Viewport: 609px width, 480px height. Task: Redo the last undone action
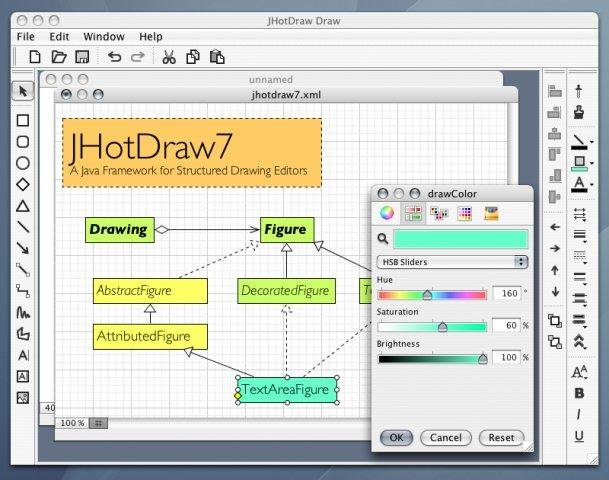coord(137,57)
